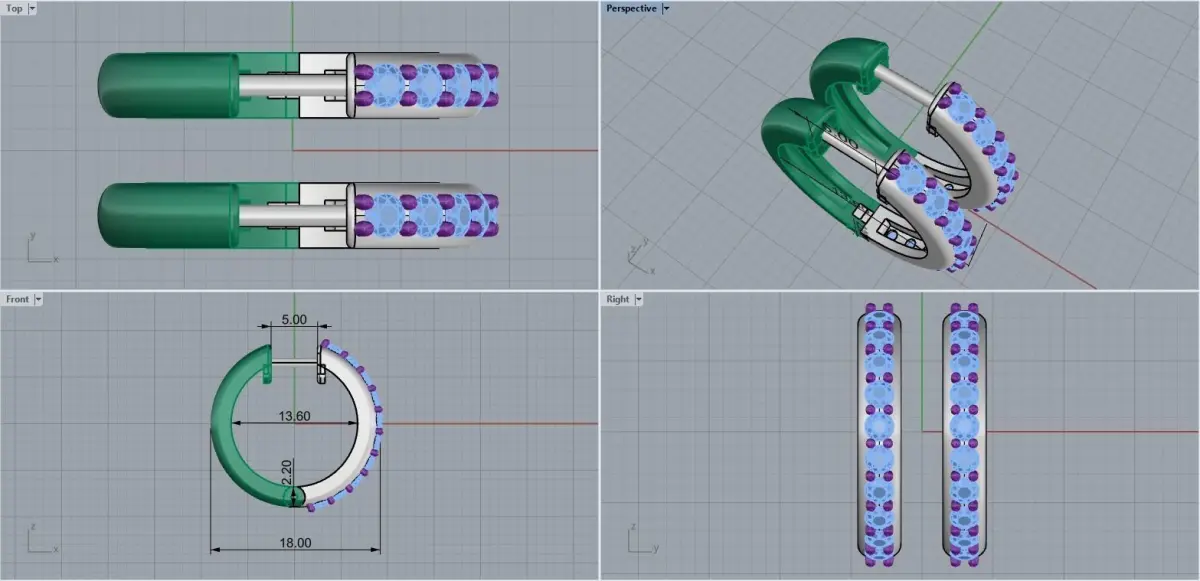Activate the Right viewport title label

[618, 299]
